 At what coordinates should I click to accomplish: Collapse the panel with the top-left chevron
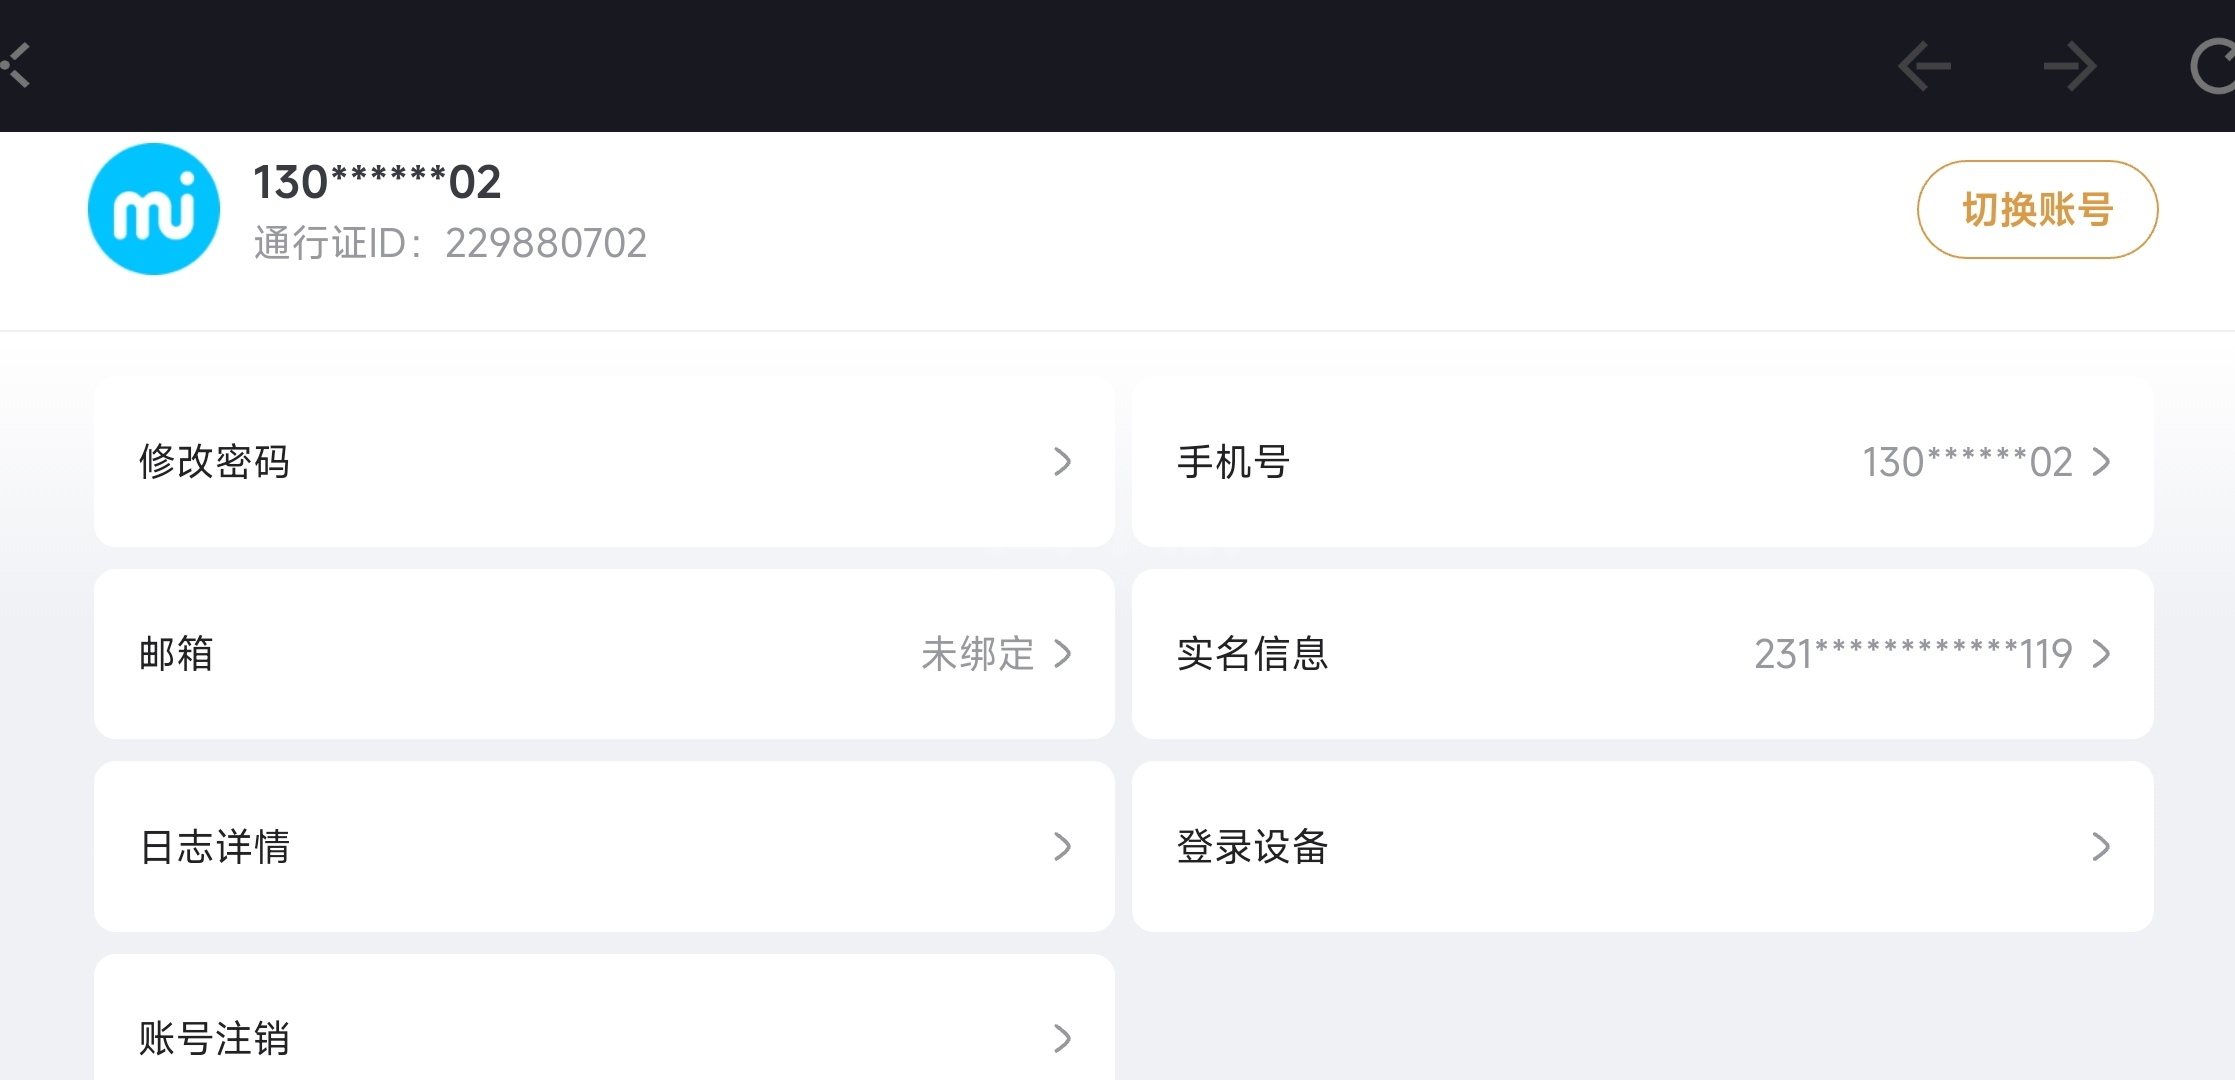pyautogui.click(x=16, y=66)
